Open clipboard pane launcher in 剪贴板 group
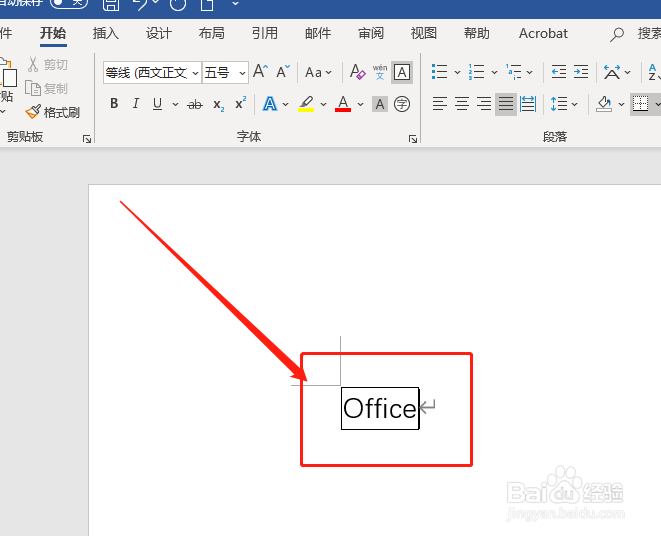 pos(87,139)
